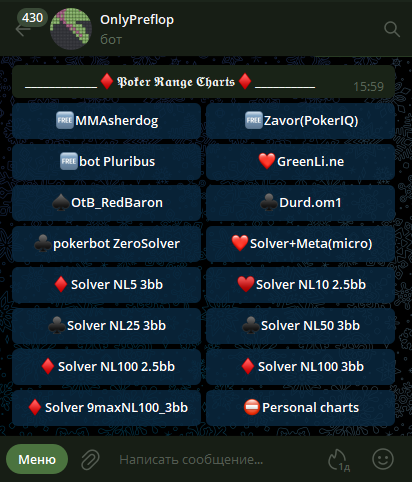The image size is (412, 482).
Task: Open the OnlyPreflop chat title
Action: click(137, 20)
